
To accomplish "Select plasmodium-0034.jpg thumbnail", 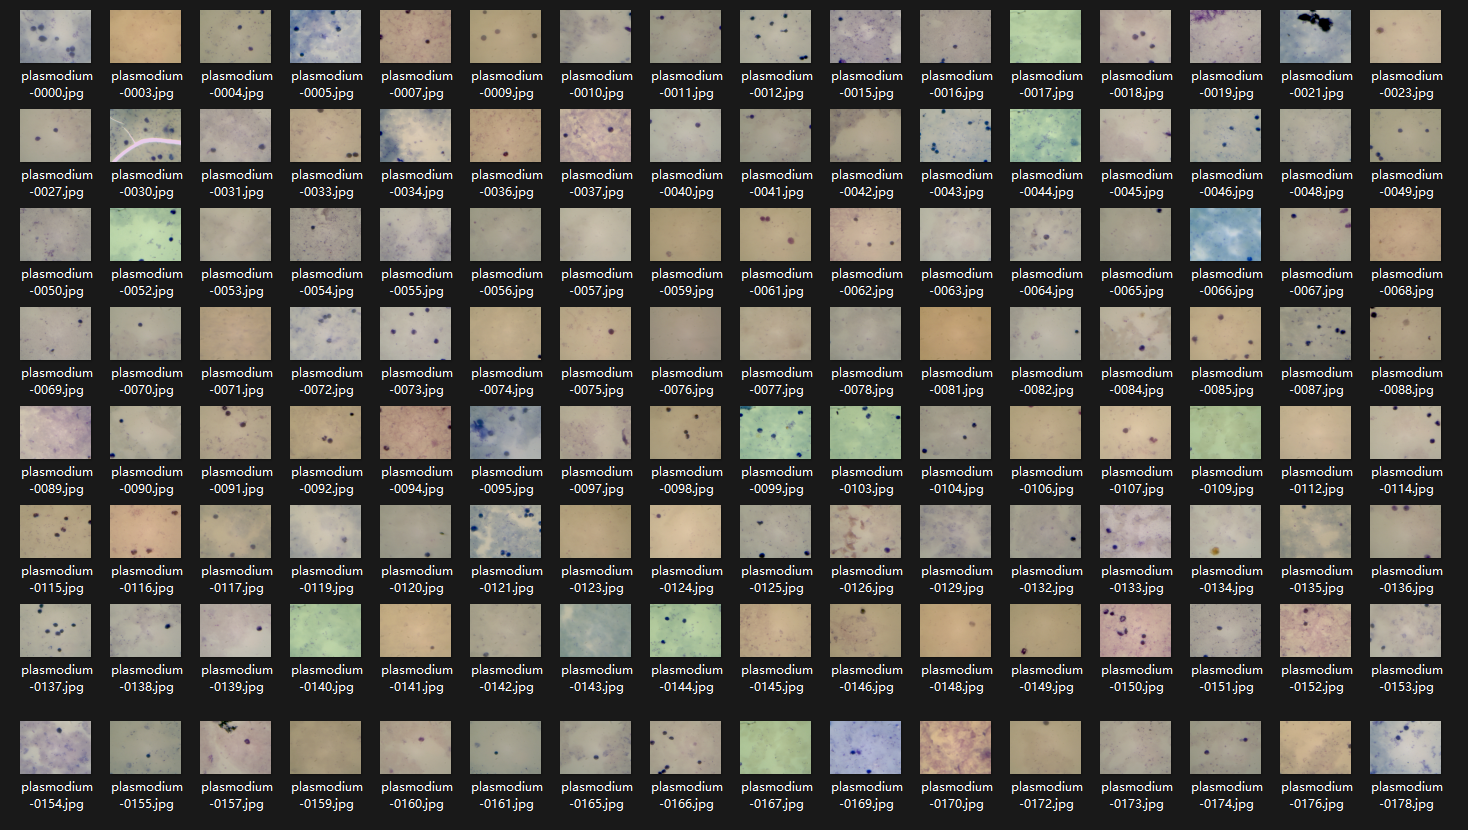I will pos(416,136).
